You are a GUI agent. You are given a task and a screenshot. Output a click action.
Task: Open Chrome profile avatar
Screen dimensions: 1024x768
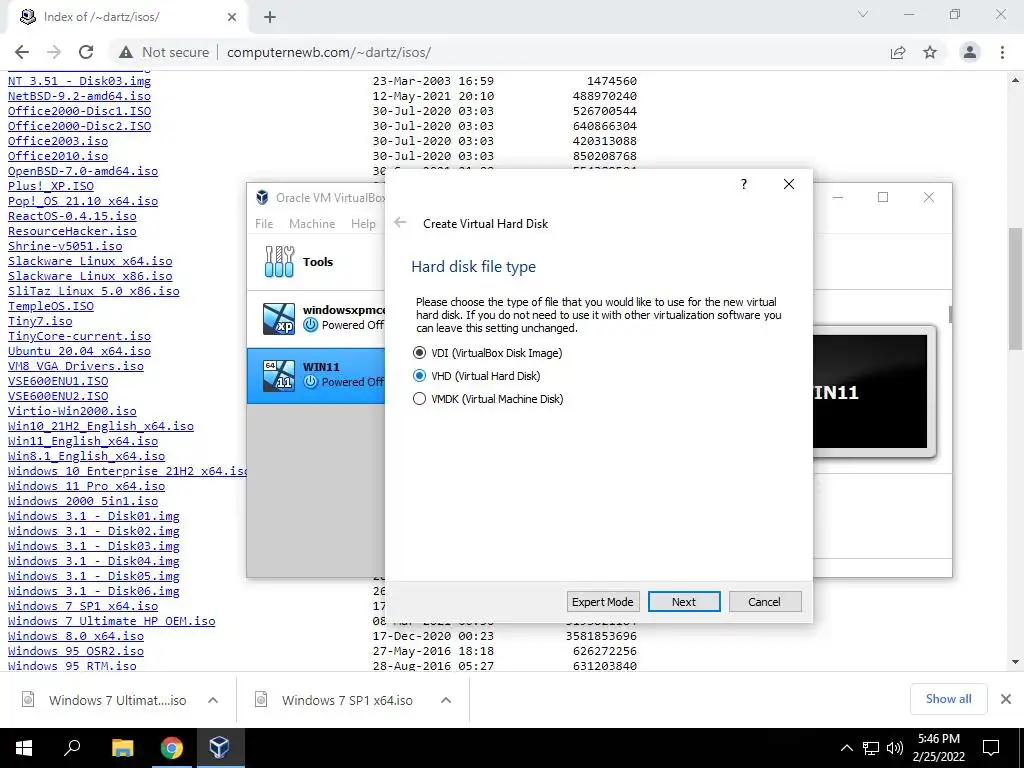(970, 52)
